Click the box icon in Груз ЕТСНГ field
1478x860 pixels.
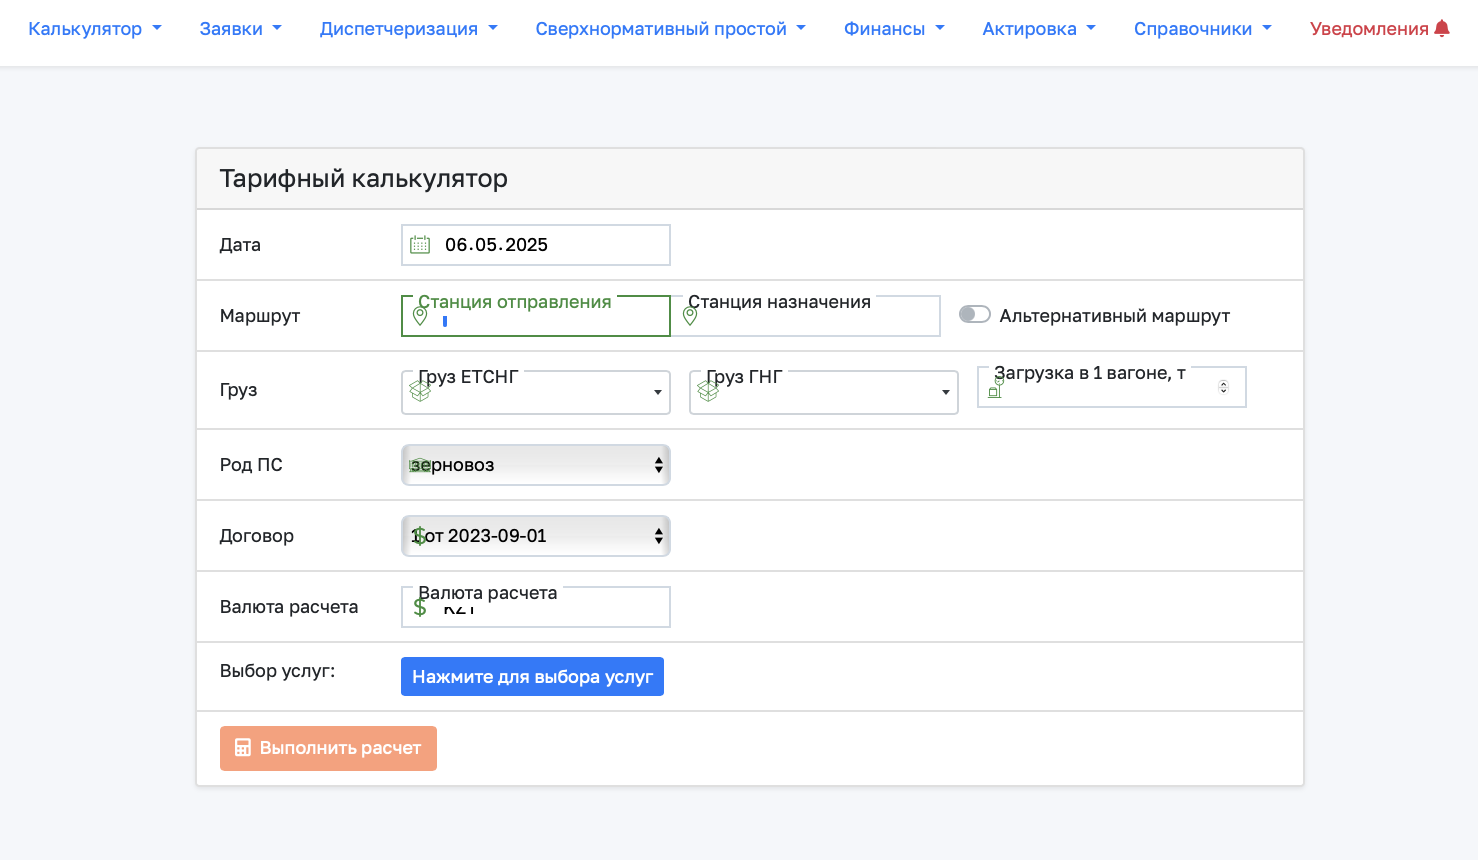(420, 392)
